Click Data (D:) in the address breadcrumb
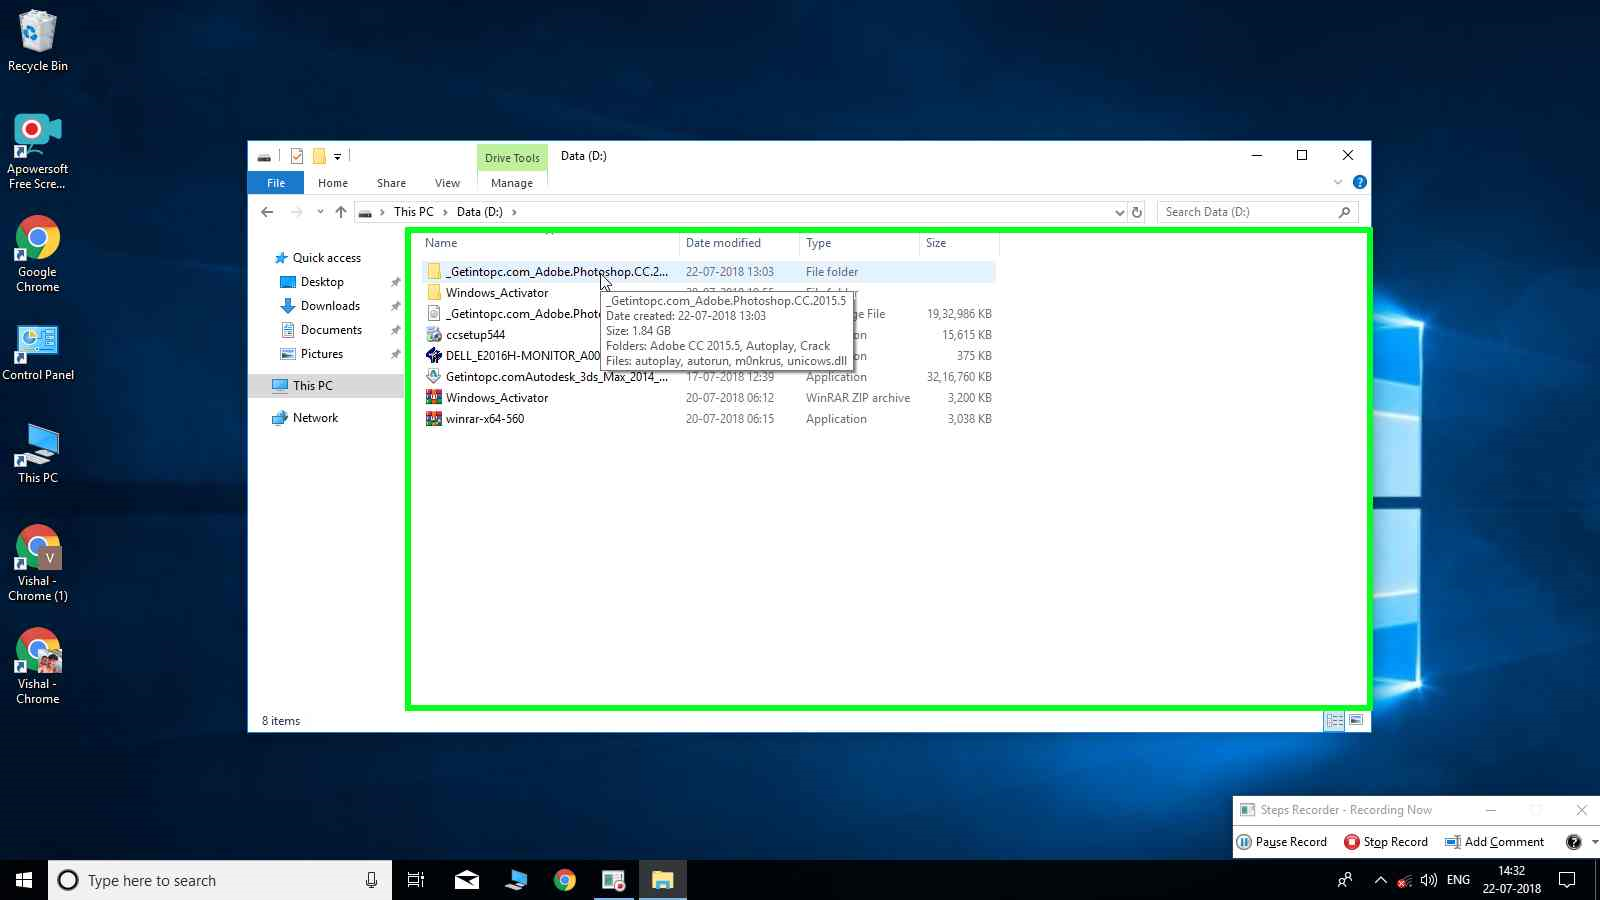This screenshot has width=1600, height=900. pyautogui.click(x=480, y=212)
